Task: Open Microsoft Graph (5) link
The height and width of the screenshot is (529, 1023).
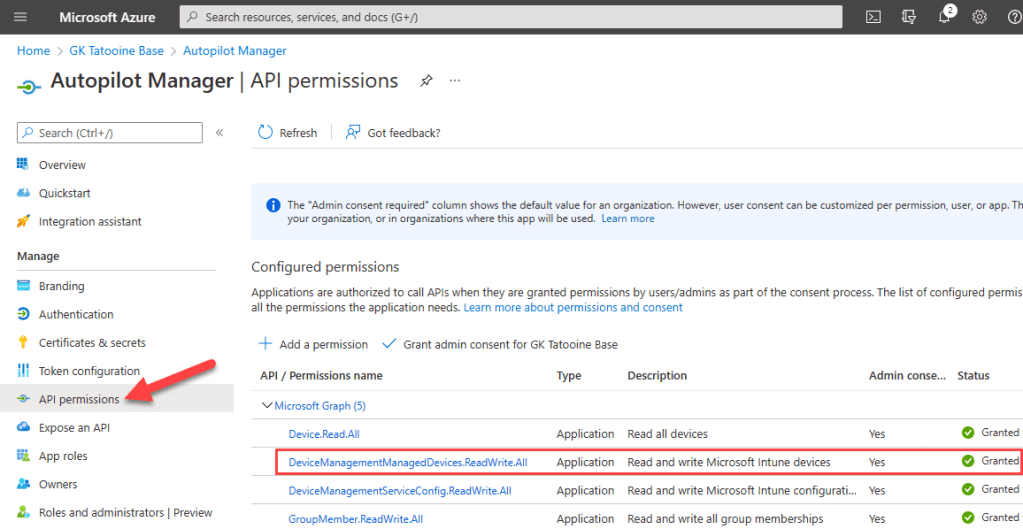Action: [320, 406]
